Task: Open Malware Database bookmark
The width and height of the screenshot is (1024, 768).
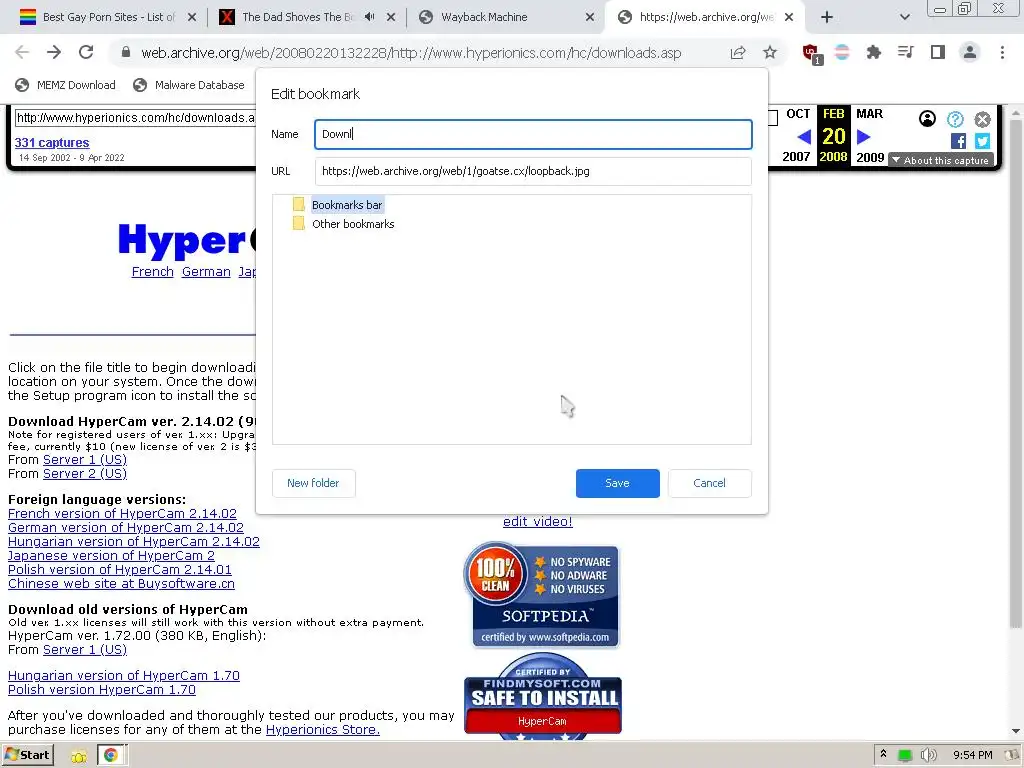Action: tap(188, 85)
